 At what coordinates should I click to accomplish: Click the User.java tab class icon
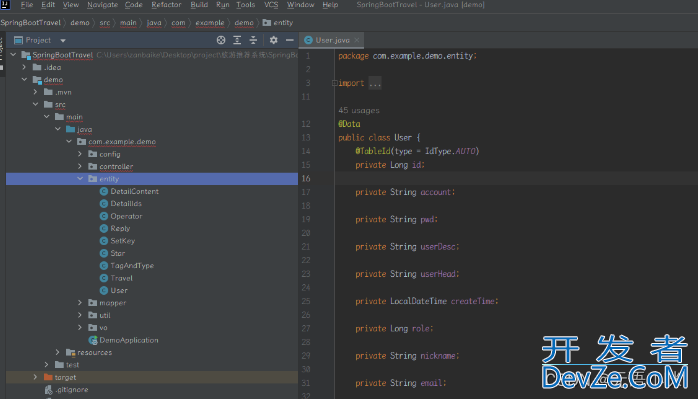click(x=308, y=40)
